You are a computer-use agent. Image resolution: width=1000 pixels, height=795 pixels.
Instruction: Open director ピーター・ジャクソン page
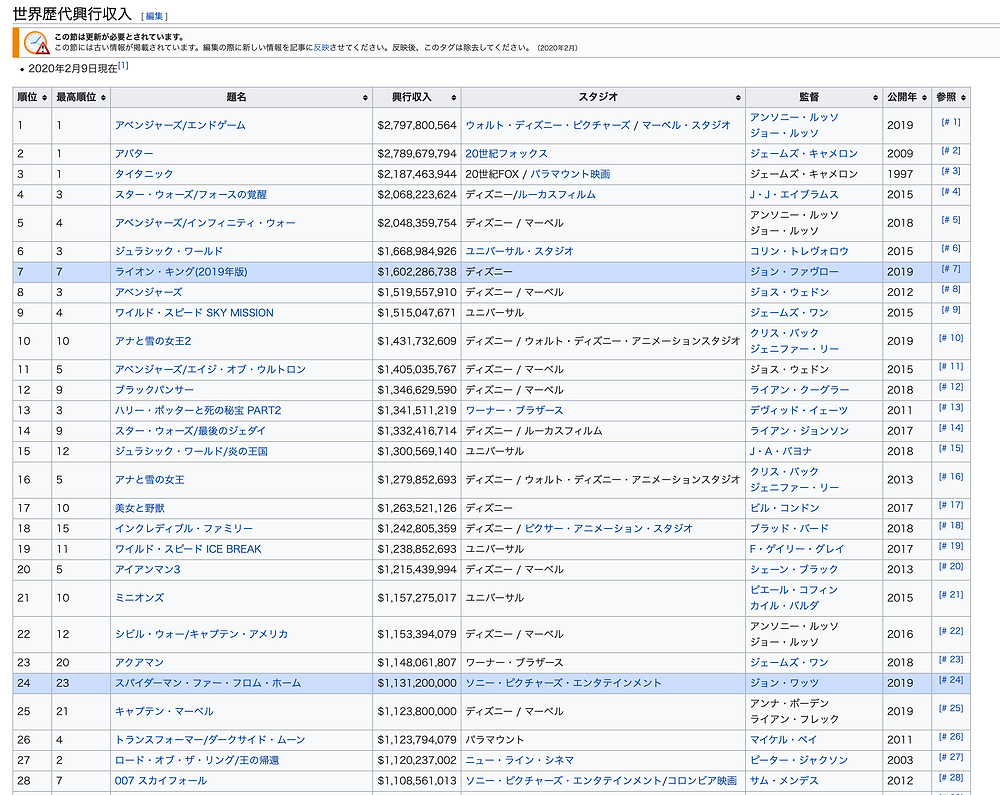click(799, 760)
